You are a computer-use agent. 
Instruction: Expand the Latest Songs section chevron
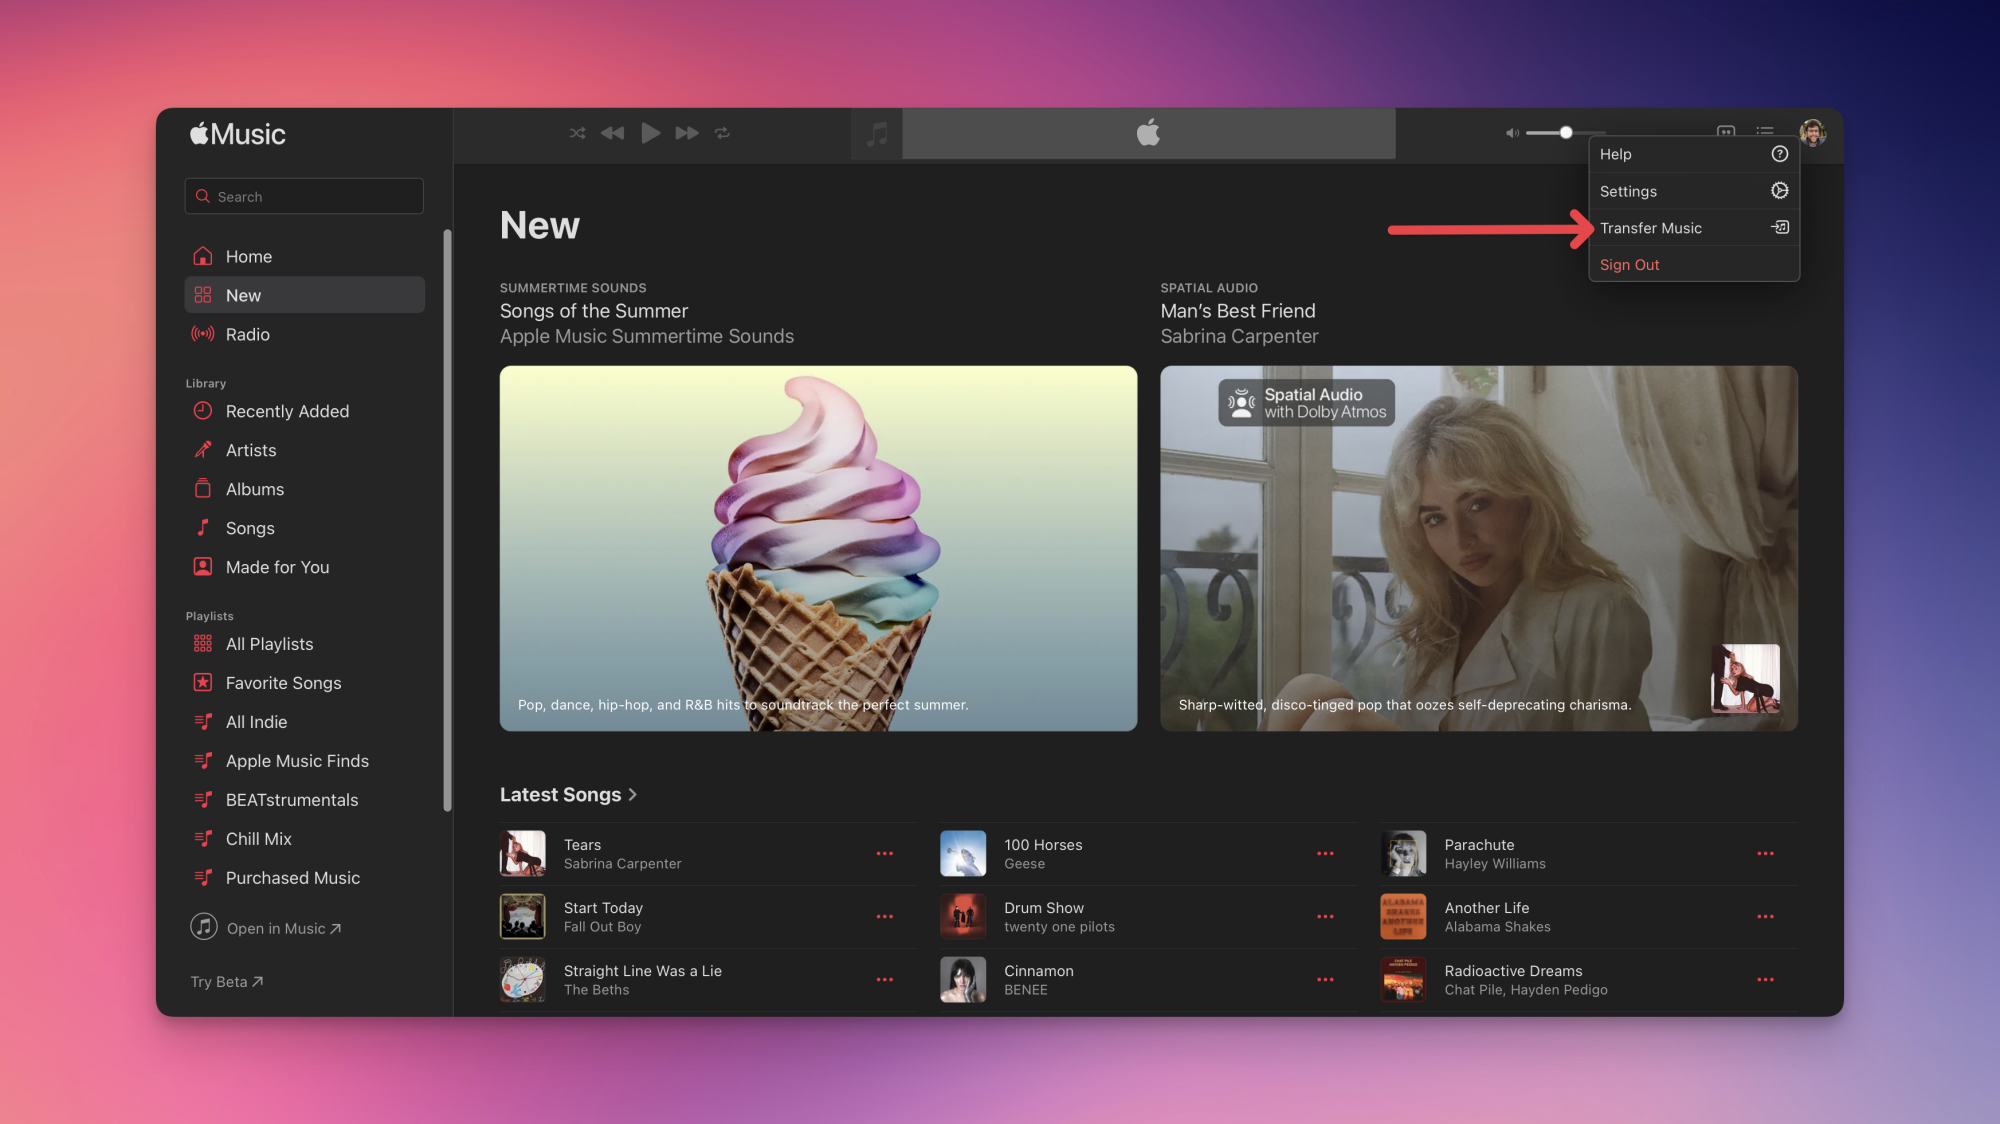(632, 795)
